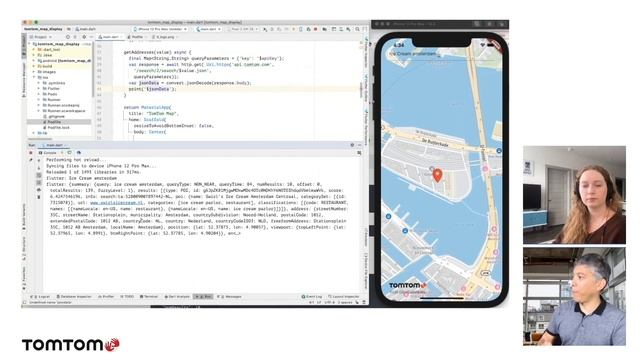640x360 pixels.
Task: Switch to the tt_logo.png editor tab
Action: [x=164, y=37]
